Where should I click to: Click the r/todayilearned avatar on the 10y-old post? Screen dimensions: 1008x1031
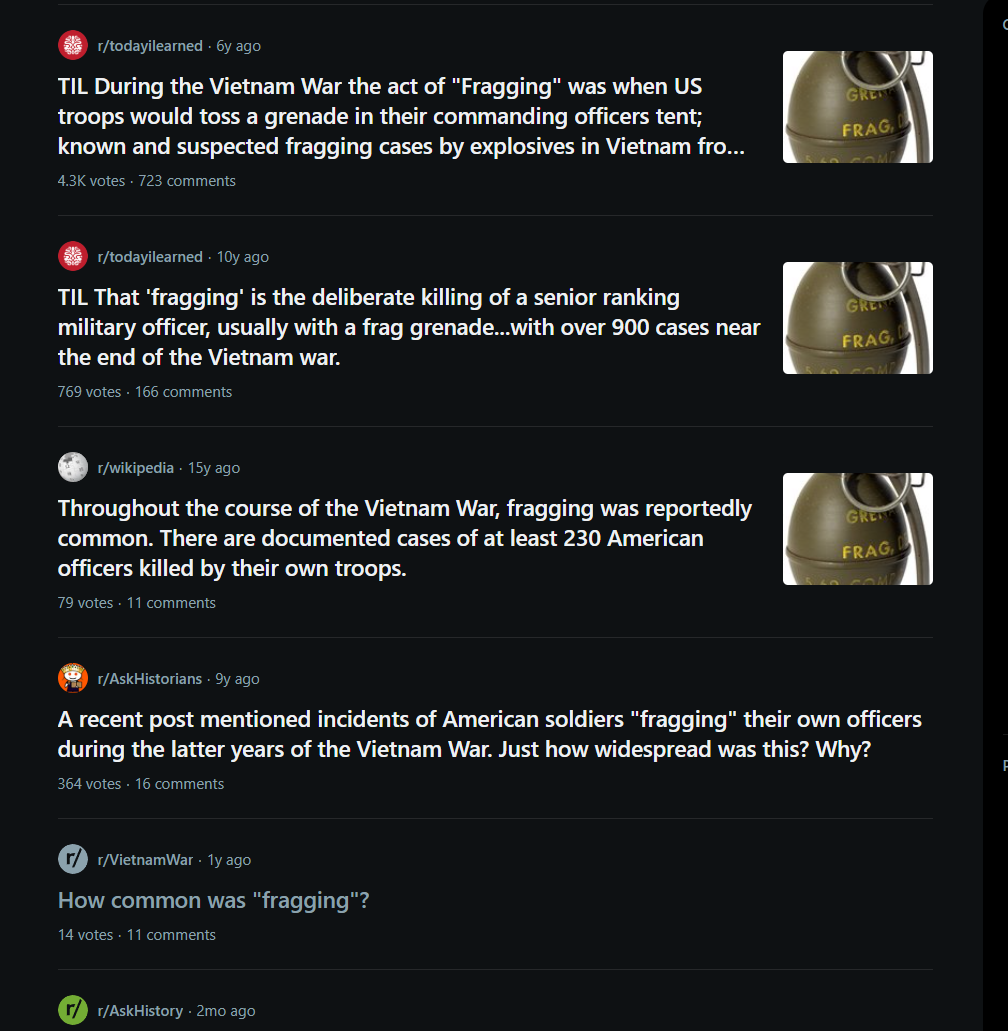click(73, 257)
